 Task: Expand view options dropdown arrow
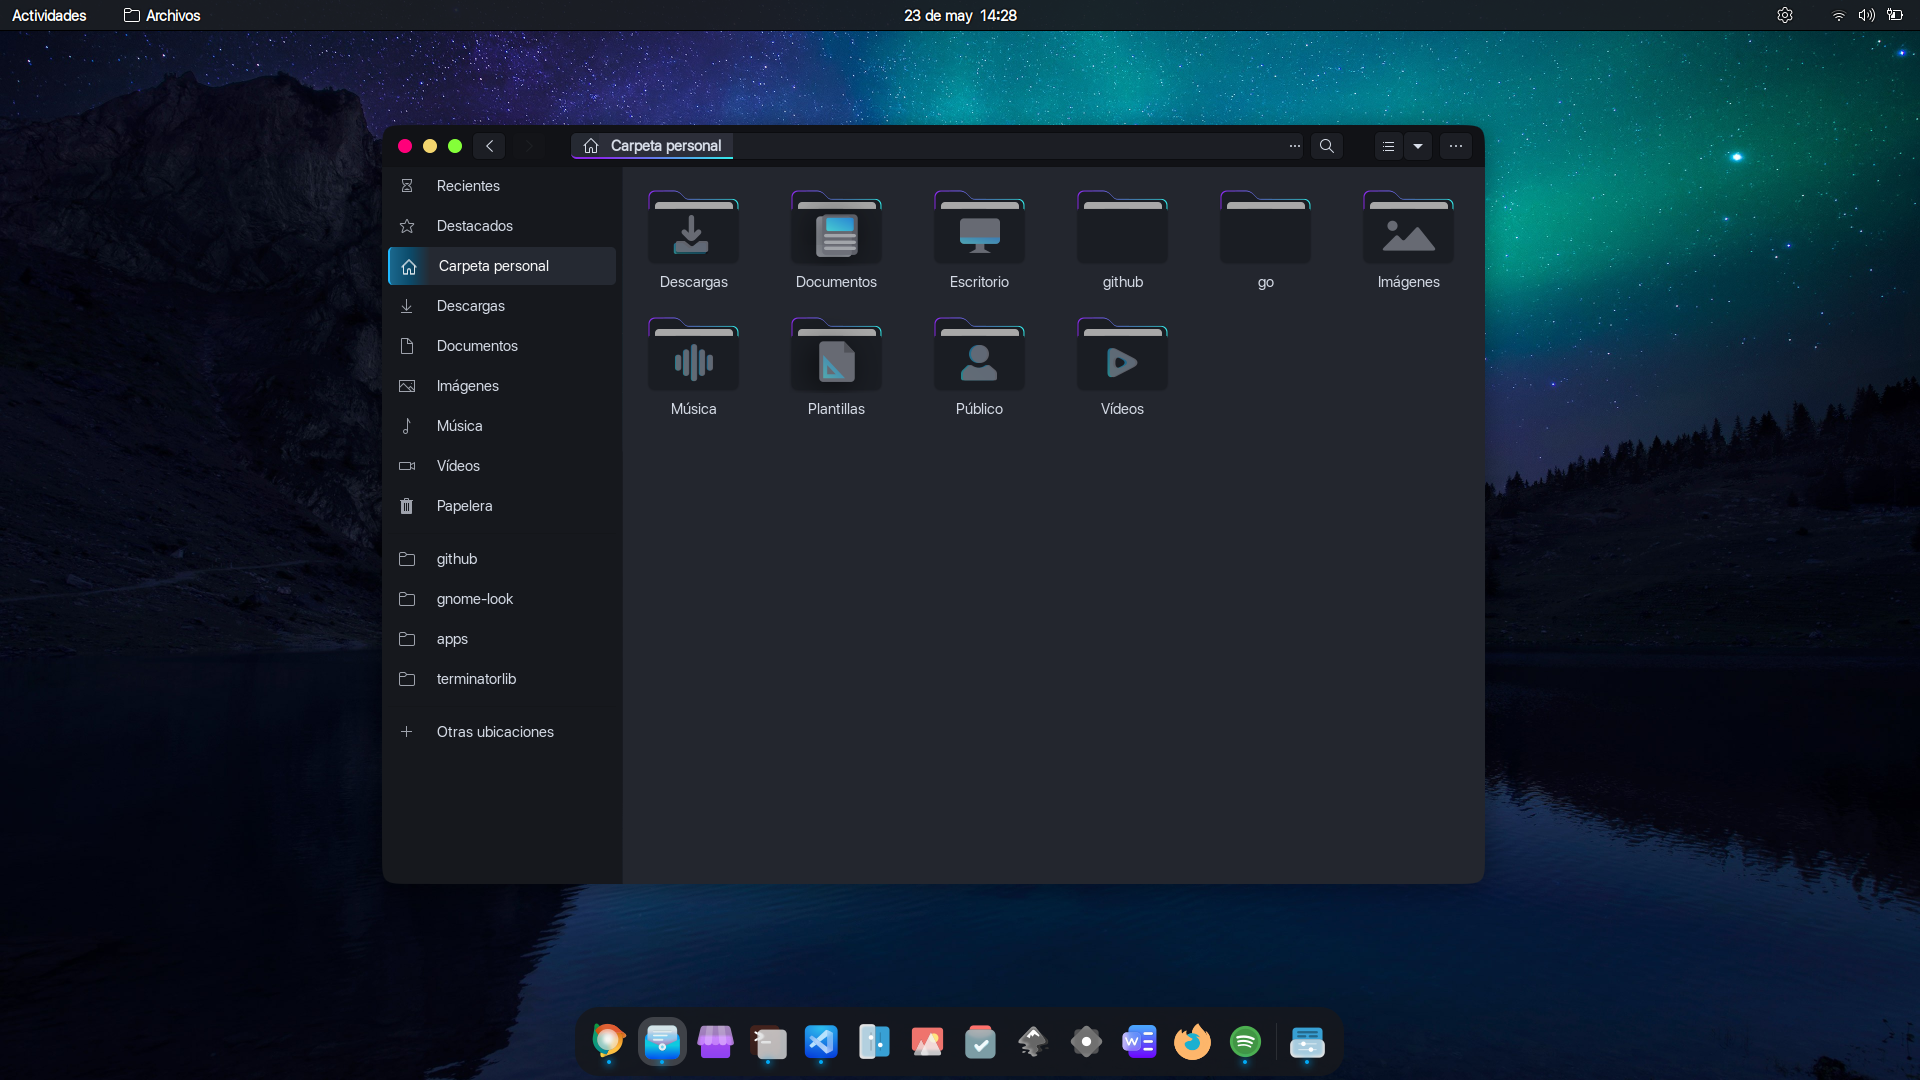(x=1418, y=146)
